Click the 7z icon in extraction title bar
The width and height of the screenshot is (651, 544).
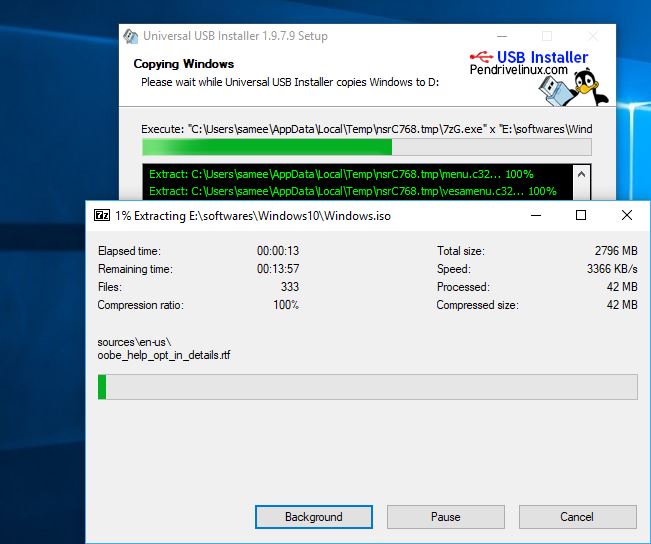(x=102, y=215)
